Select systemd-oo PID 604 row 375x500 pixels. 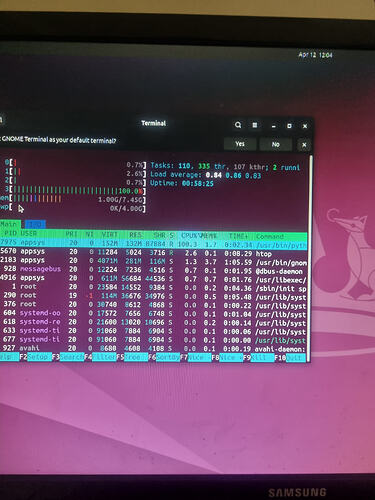[x=153, y=314]
